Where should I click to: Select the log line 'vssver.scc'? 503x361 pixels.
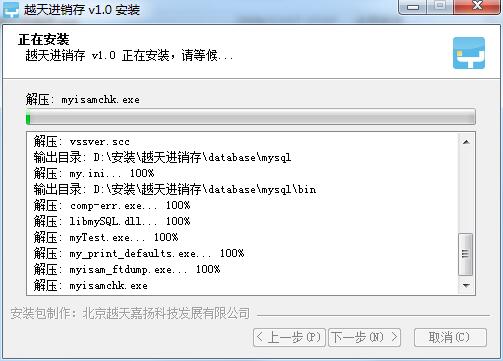(82, 142)
